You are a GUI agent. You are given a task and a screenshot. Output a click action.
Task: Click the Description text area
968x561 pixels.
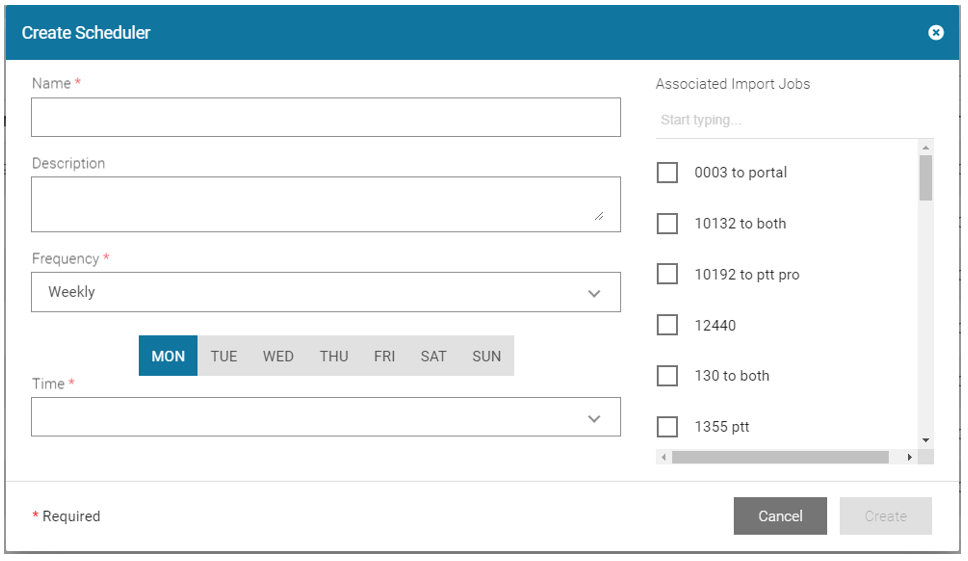click(x=325, y=204)
